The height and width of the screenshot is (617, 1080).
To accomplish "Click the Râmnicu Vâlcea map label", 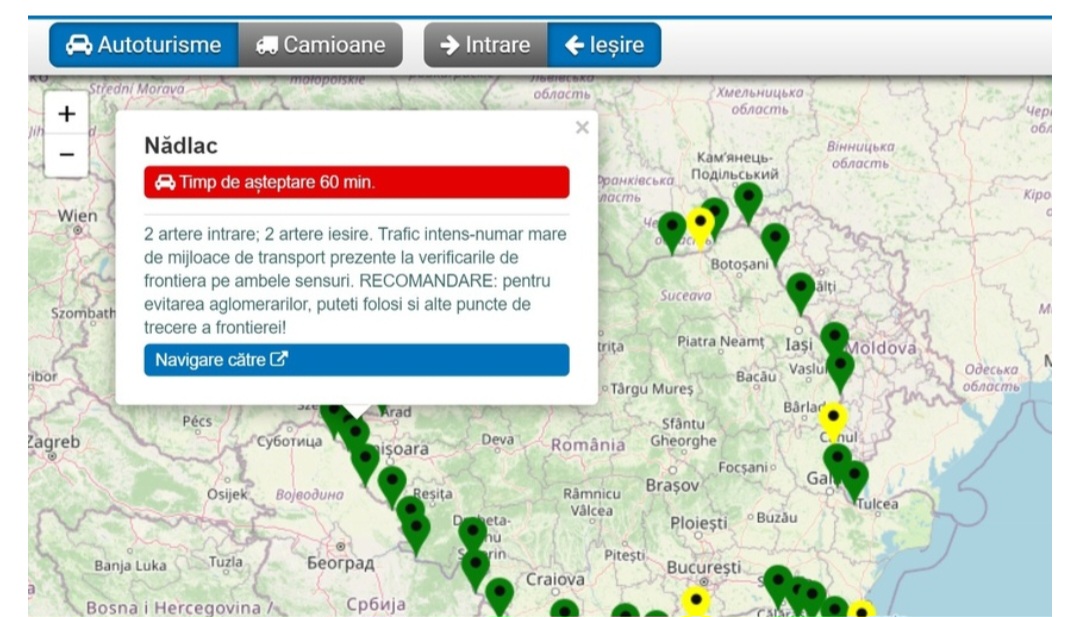I will tap(592, 503).
